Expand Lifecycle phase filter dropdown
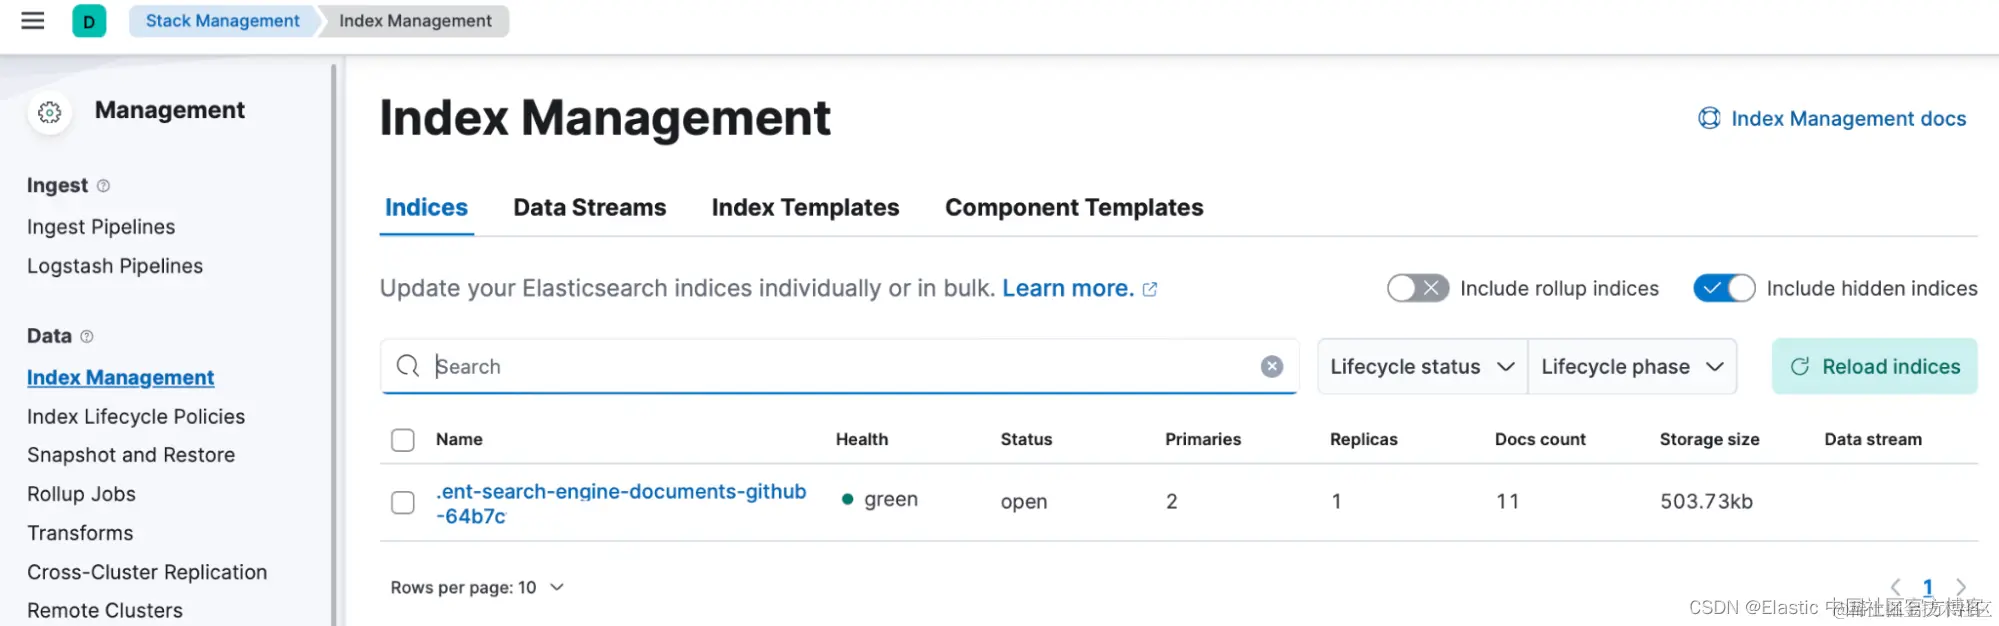1999x626 pixels. click(1632, 367)
